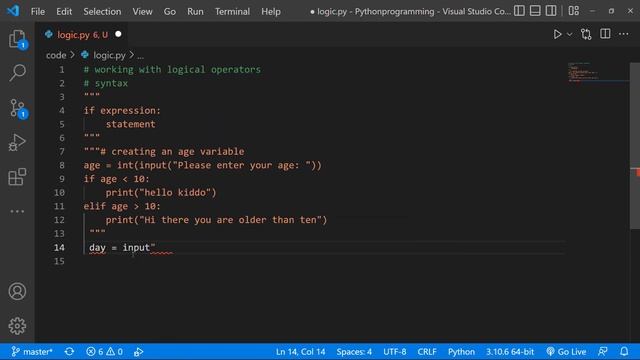
Task: Close logic.py tab via unsaved dot
Action: (118, 34)
